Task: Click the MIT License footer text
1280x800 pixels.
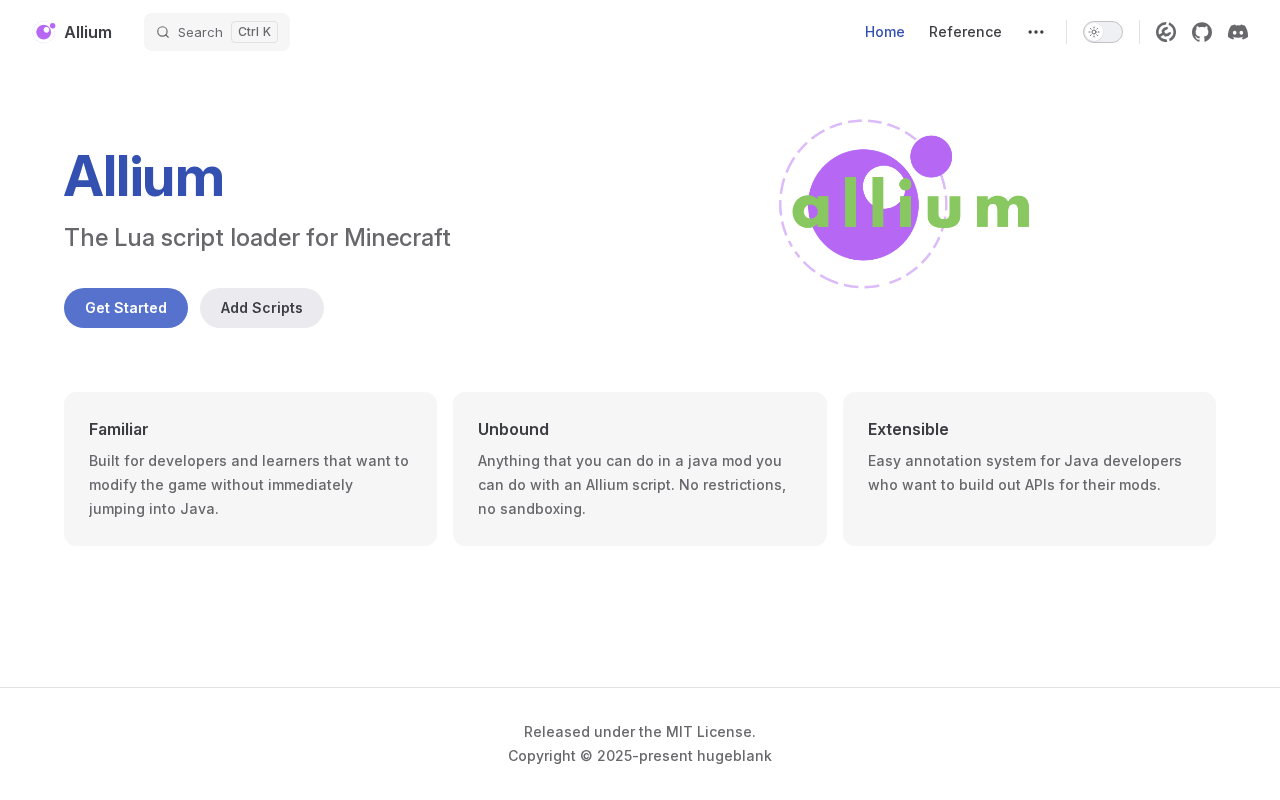Action: click(x=640, y=732)
